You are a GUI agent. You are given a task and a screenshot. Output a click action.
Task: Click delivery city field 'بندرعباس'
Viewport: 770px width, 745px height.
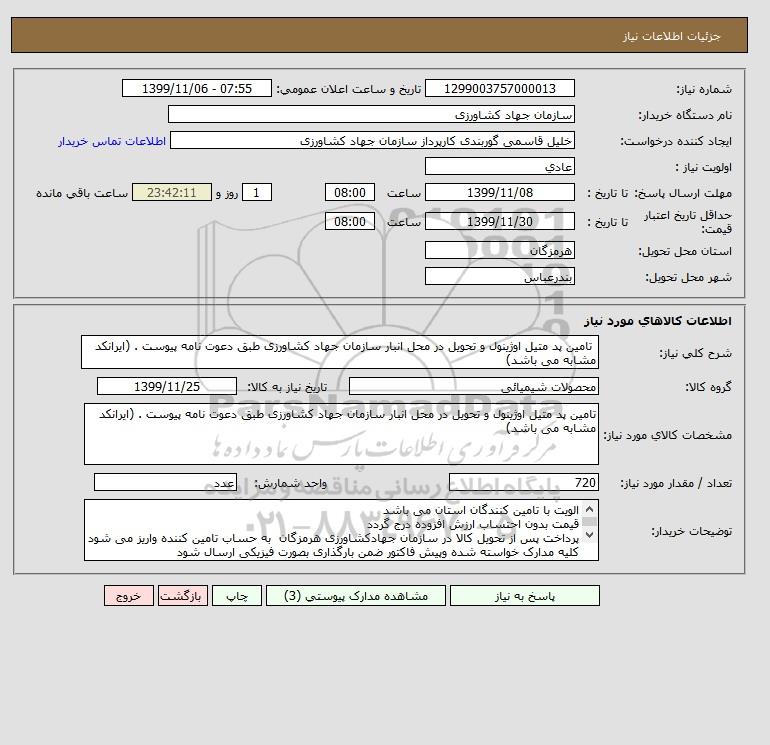499,276
